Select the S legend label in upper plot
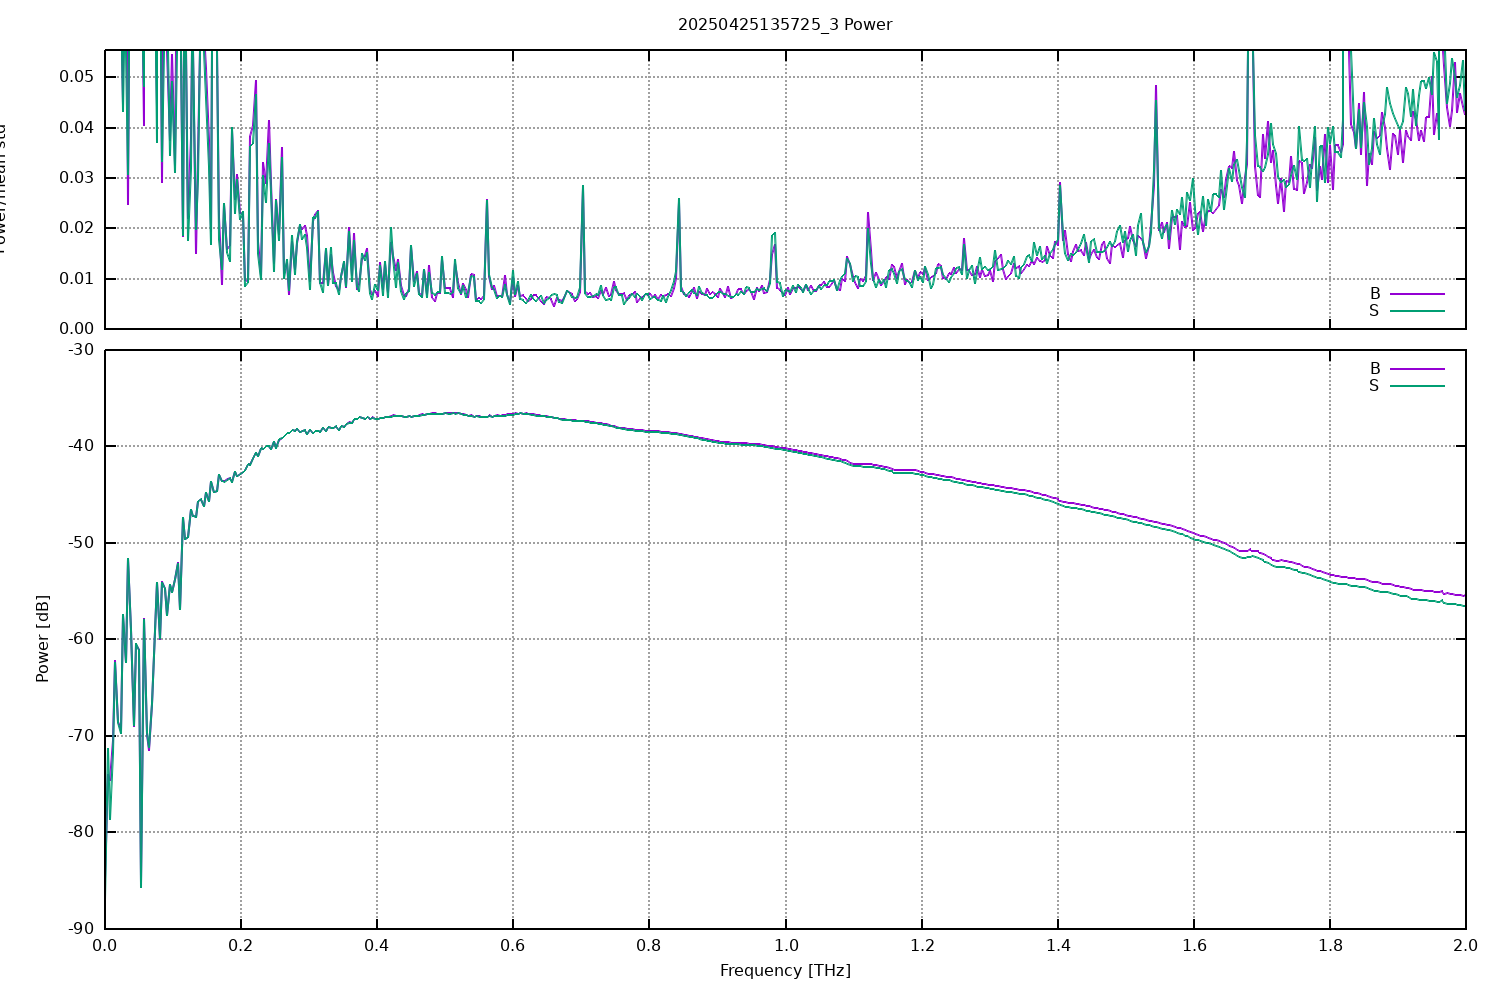This screenshot has width=1500, height=1000. [1374, 311]
